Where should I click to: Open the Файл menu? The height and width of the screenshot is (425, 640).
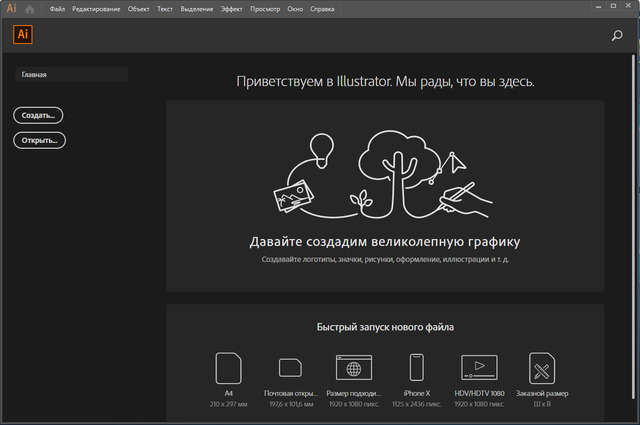click(x=58, y=9)
